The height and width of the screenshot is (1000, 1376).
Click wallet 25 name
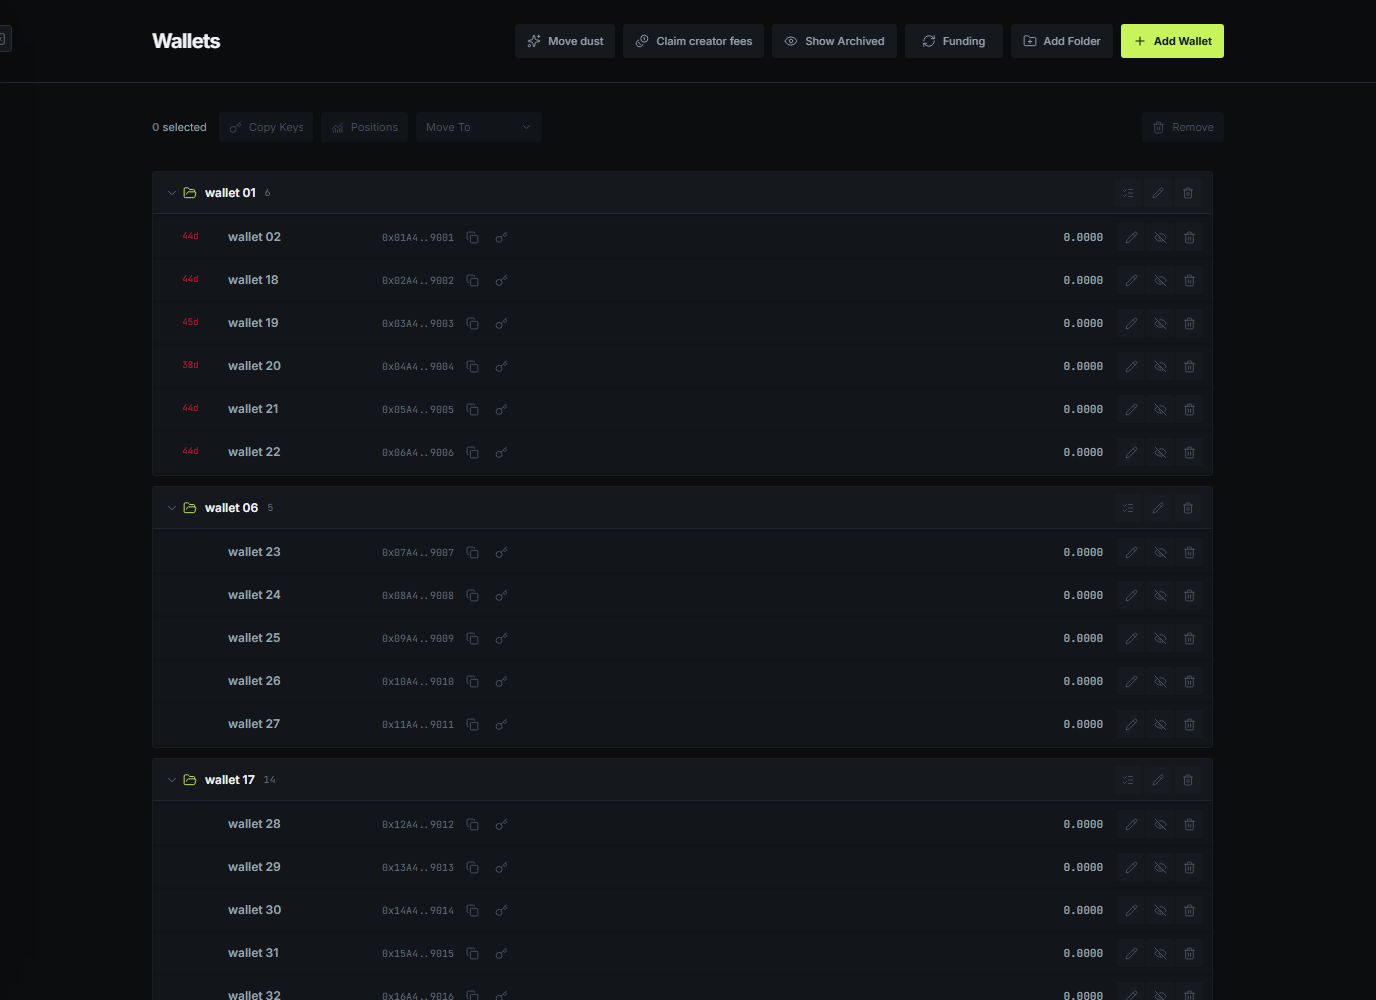tap(254, 638)
